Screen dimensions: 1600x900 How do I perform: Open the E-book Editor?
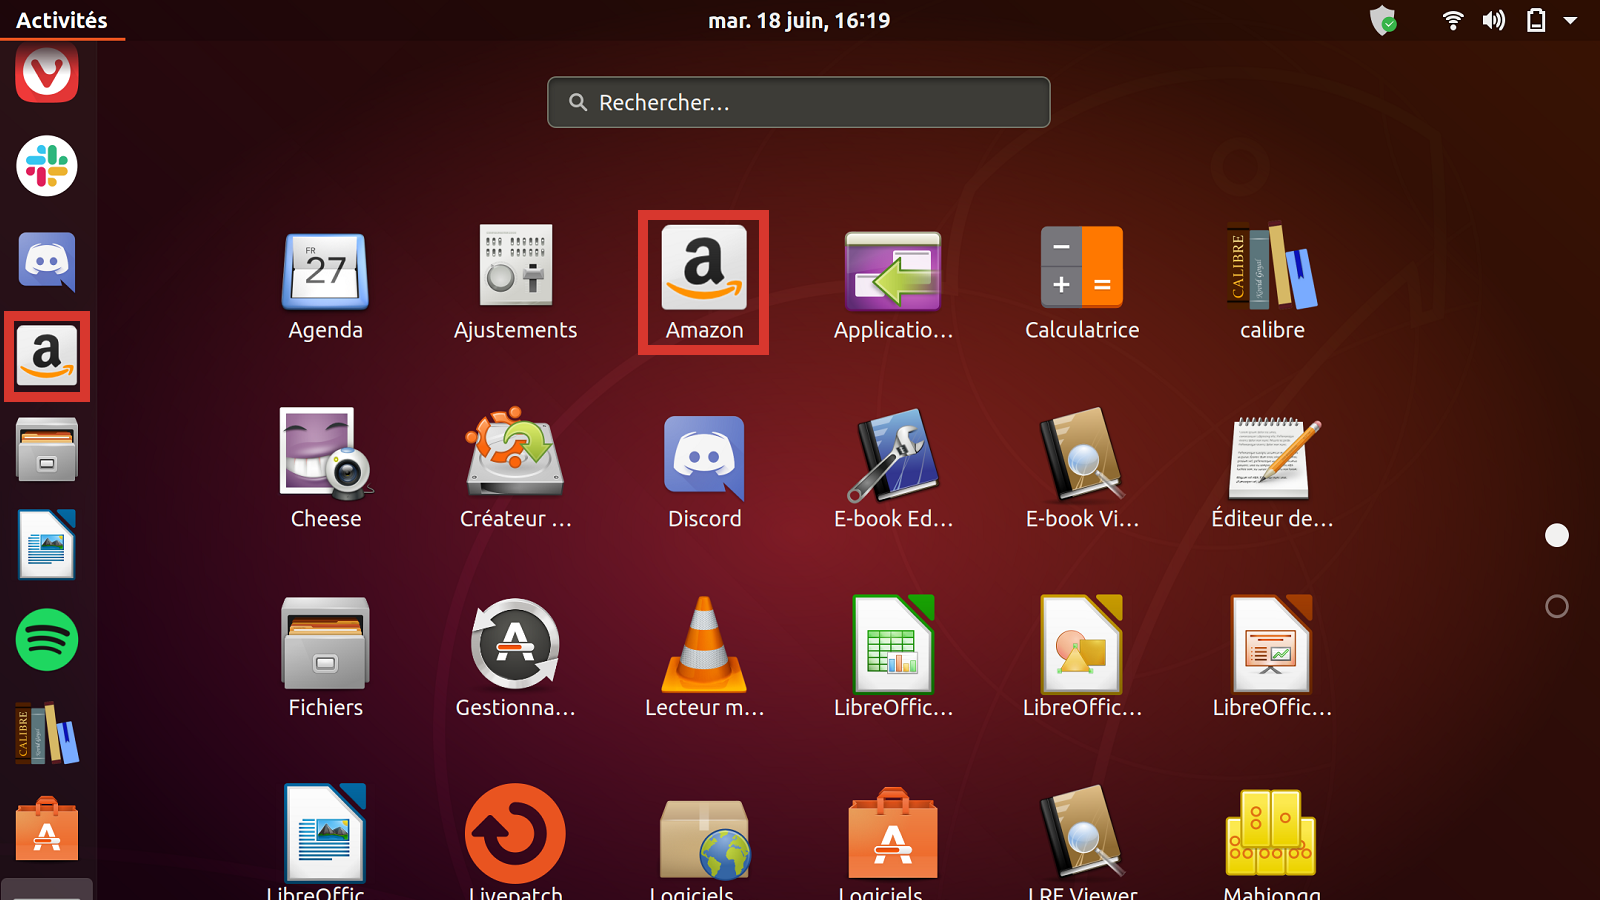pyautogui.click(x=892, y=458)
